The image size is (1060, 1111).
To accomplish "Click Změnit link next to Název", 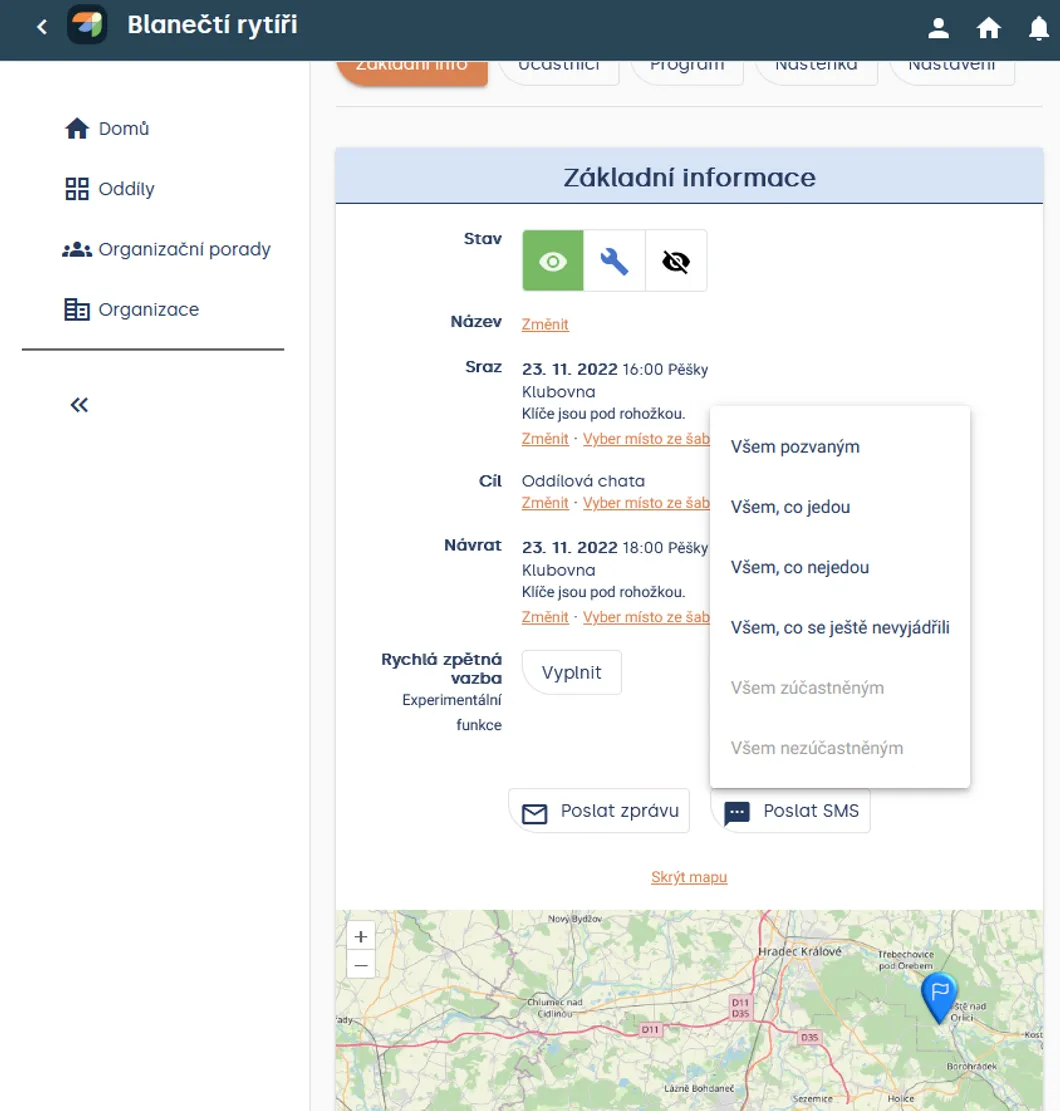I will 545,325.
